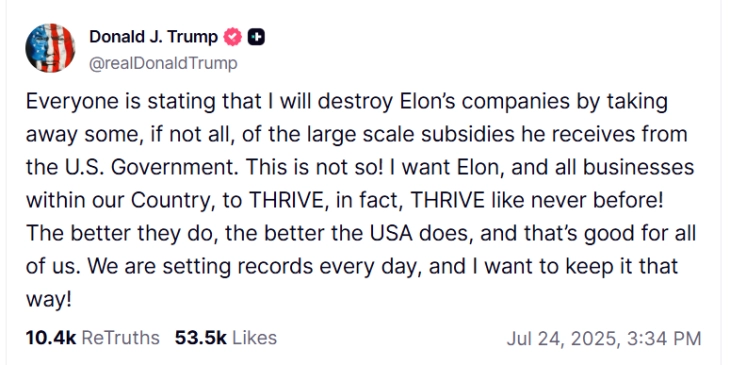This screenshot has width=730, height=365.
Task: Click the phrase "U.S. Government" in post
Action: click(x=162, y=168)
